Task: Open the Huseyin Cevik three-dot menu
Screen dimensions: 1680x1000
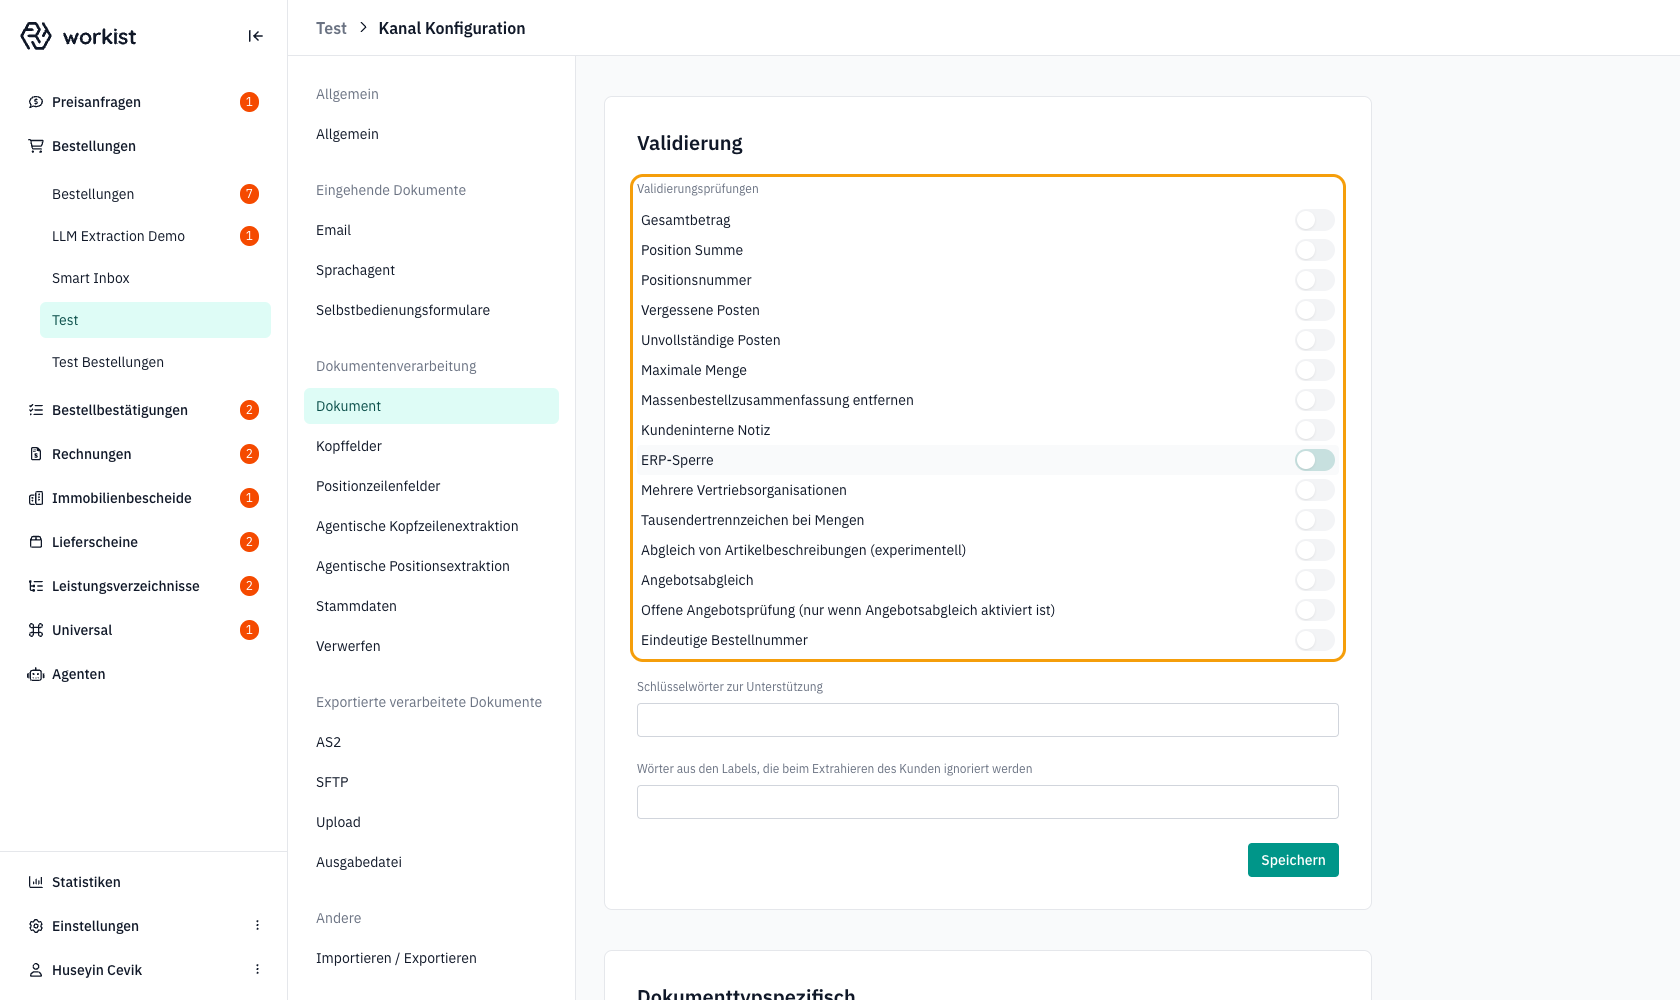Action: [257, 970]
